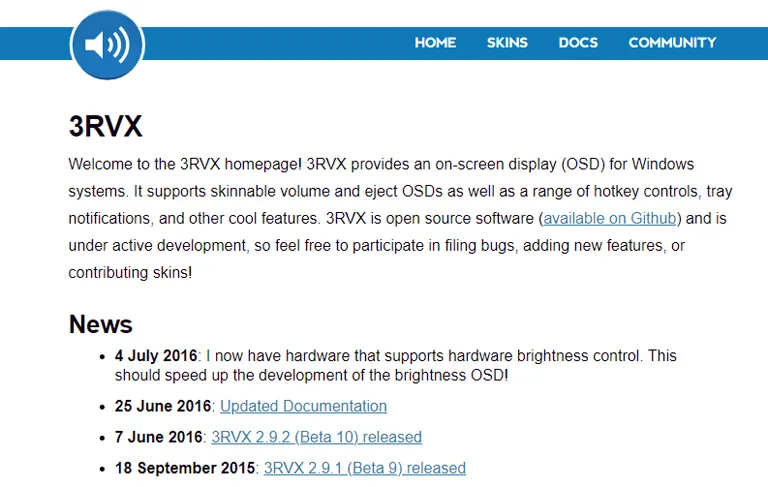The height and width of the screenshot is (487, 768).
Task: Click the '18 September 2015' news date
Action: point(185,468)
